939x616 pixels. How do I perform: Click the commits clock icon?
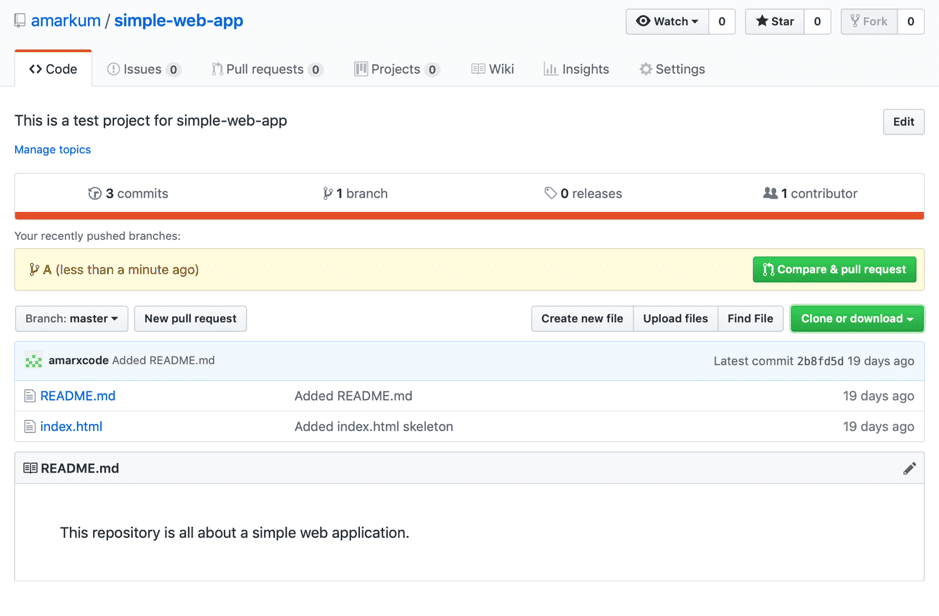pos(94,193)
